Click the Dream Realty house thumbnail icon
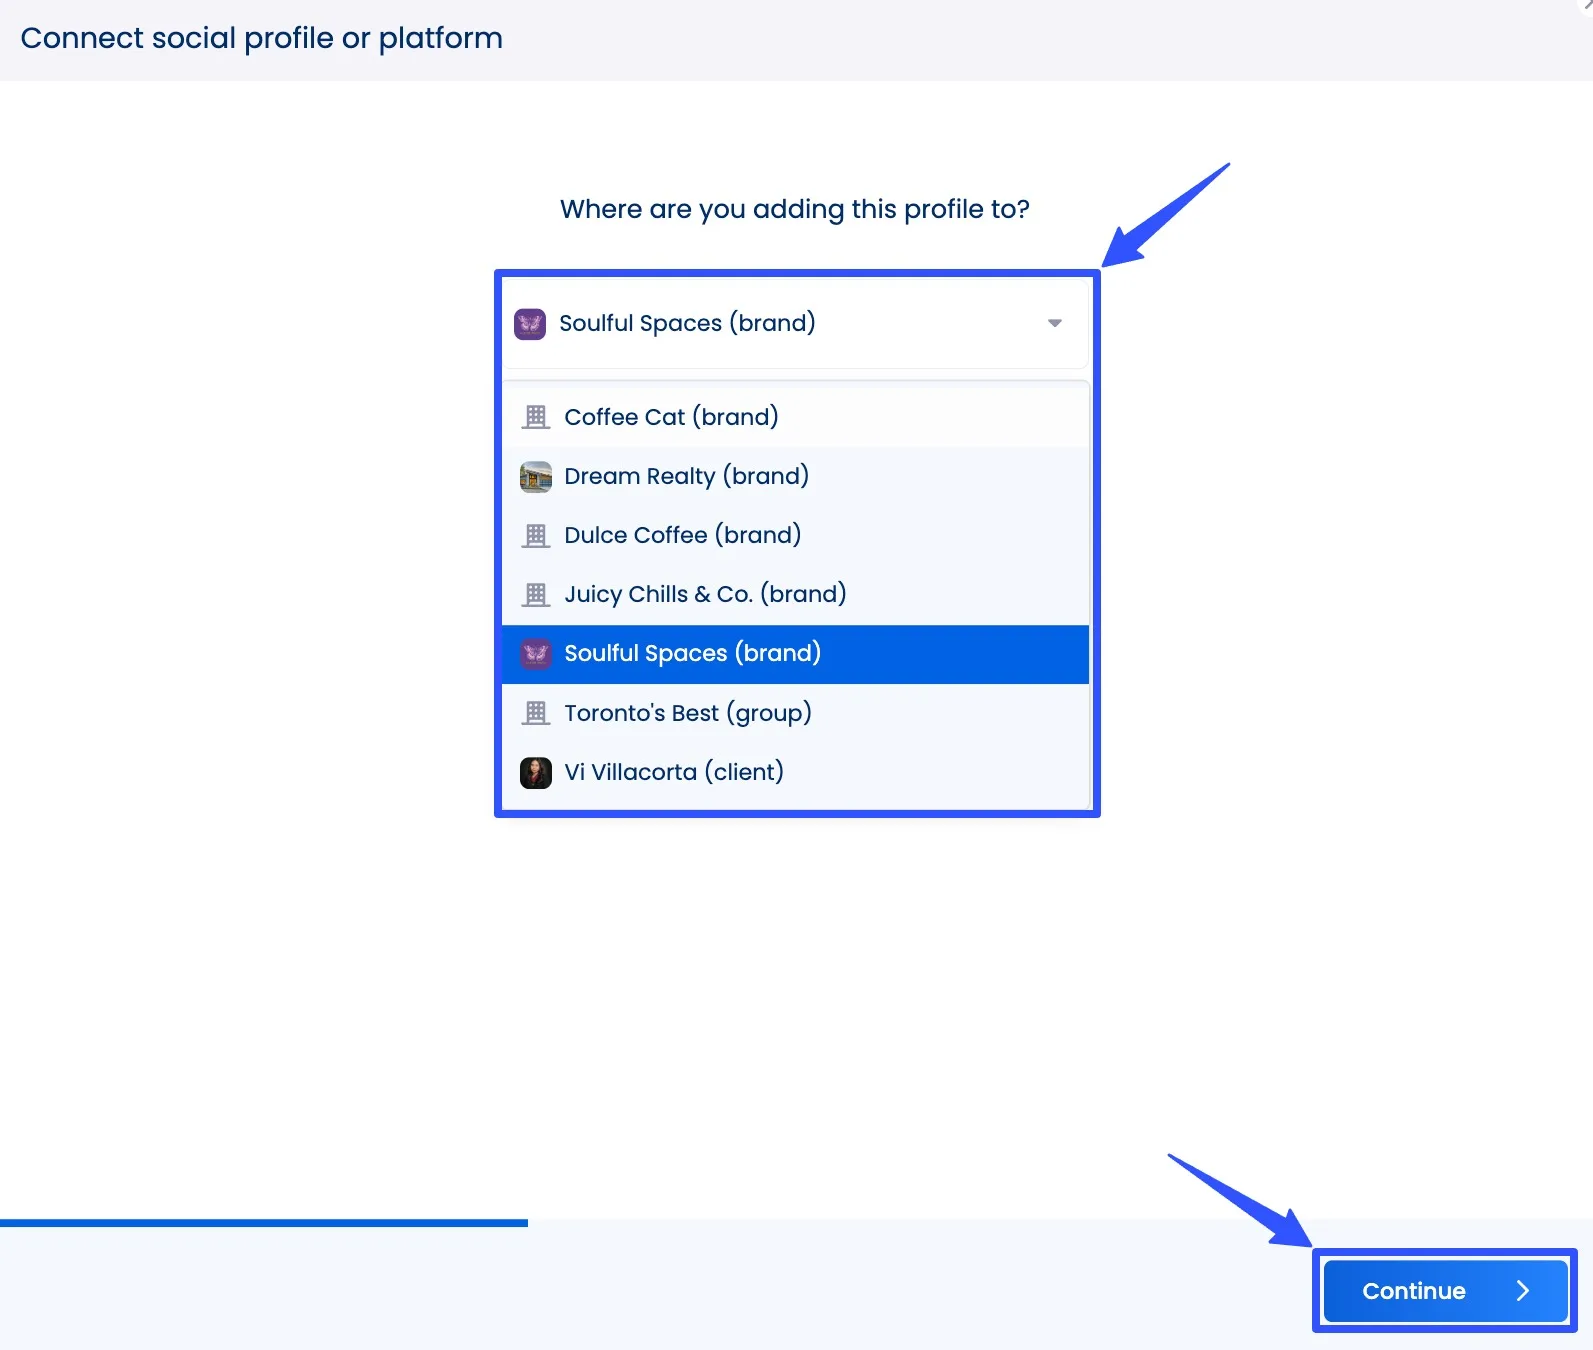1593x1350 pixels. point(536,477)
